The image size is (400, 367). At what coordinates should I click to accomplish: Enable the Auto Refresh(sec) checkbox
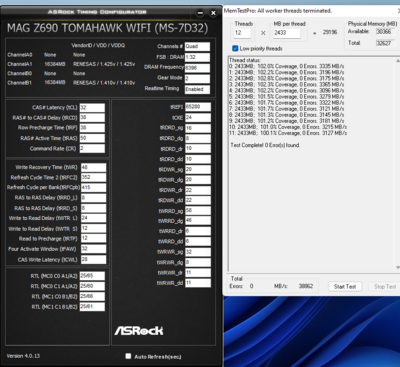128,356
